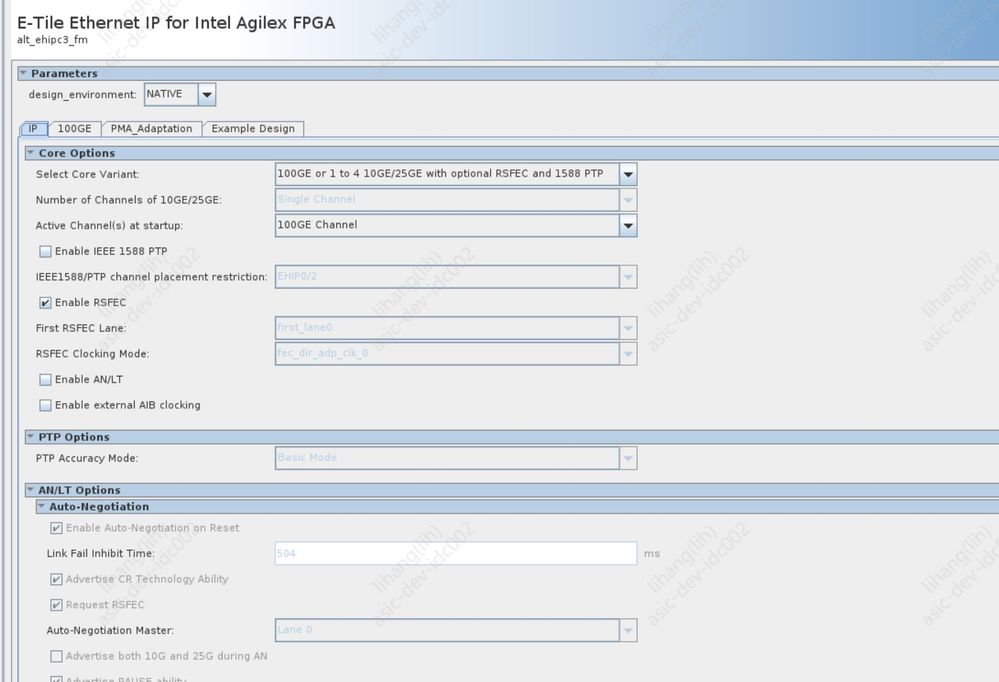Check Enable external AIB clocking

coord(45,405)
